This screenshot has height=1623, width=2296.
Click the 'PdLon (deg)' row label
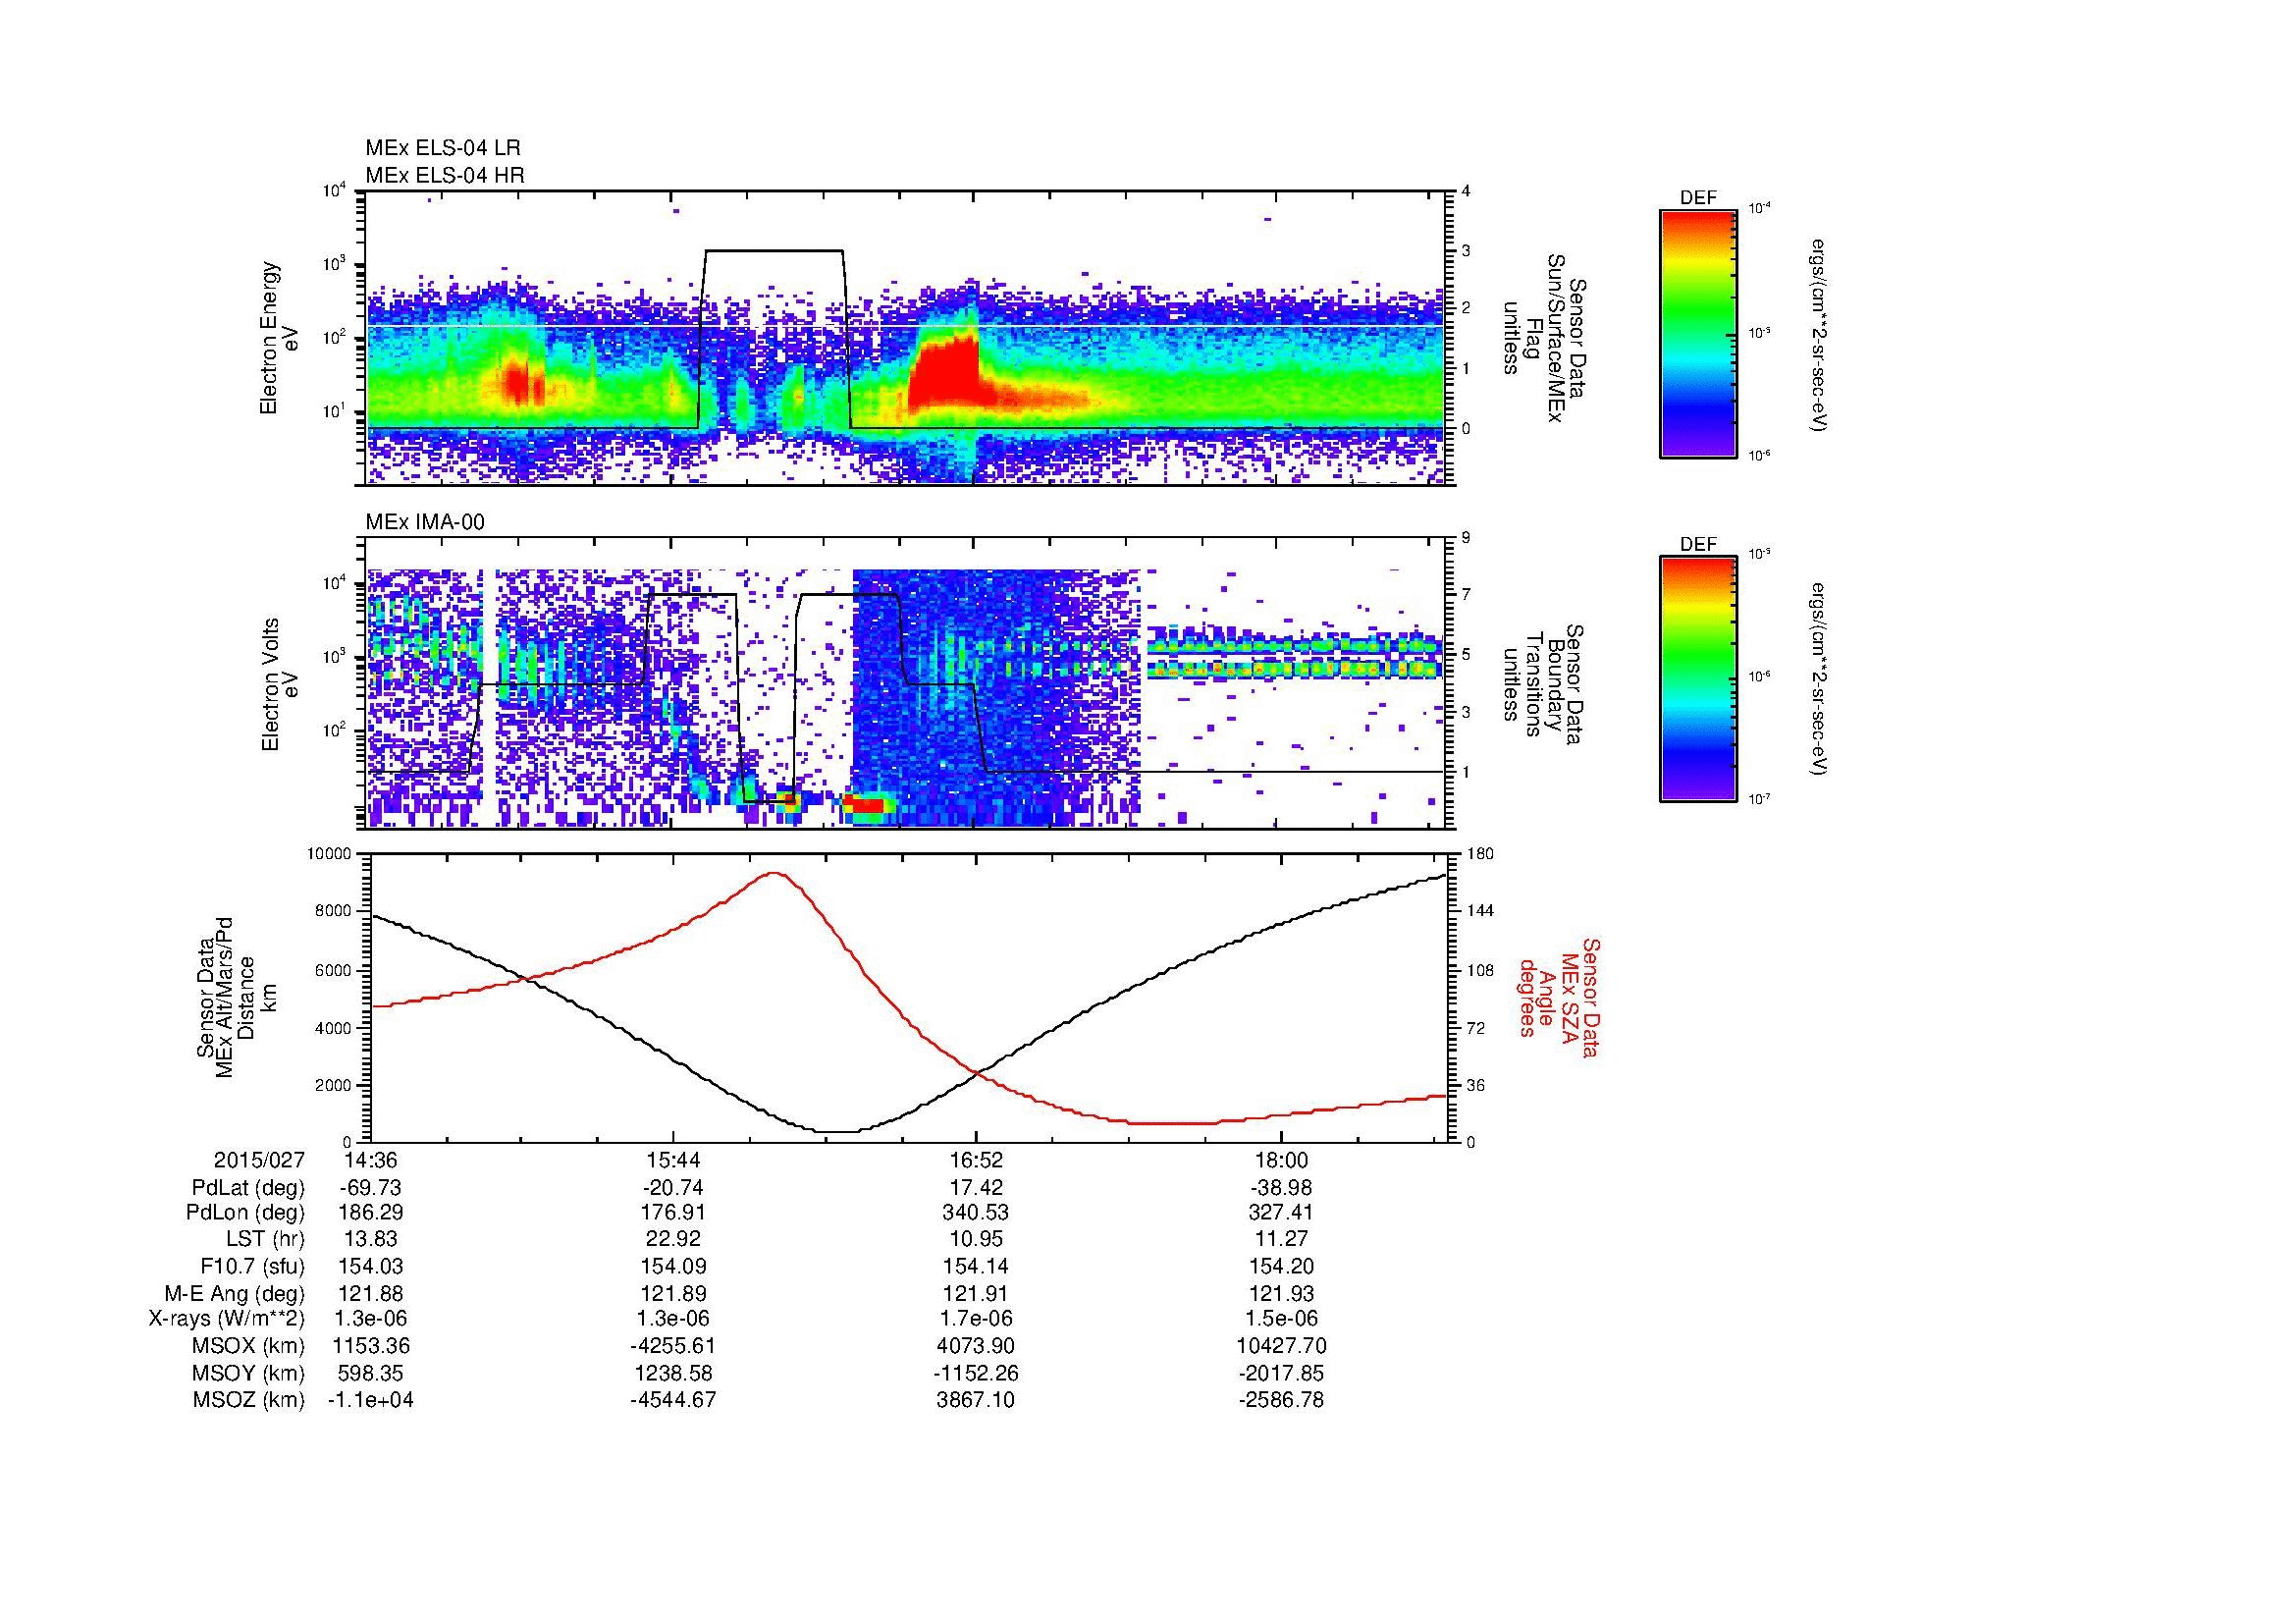click(247, 1213)
